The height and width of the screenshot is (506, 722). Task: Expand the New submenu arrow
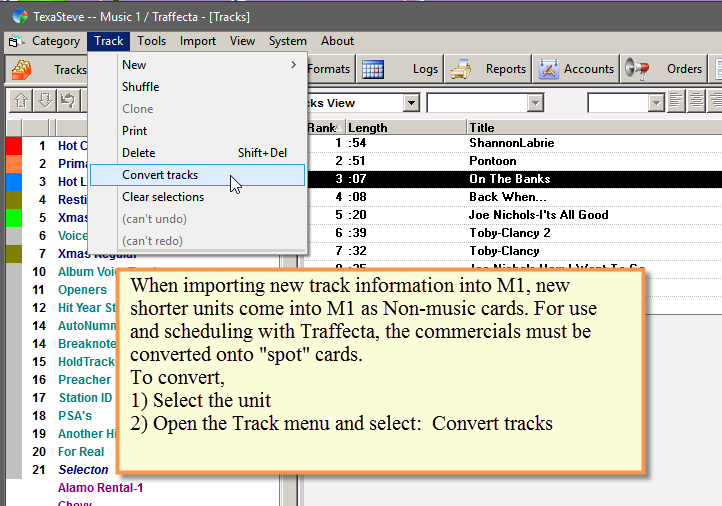point(294,65)
